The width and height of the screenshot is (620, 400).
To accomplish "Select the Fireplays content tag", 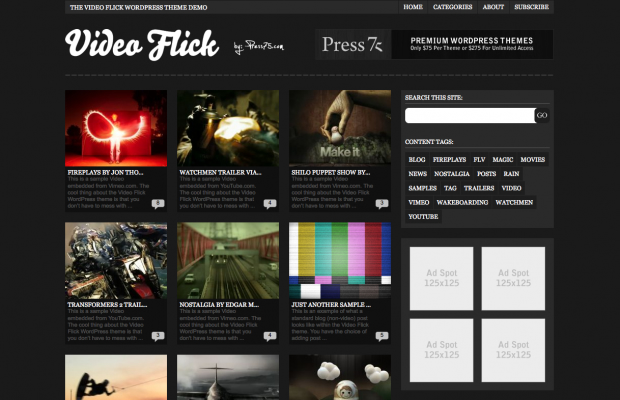I will [449, 160].
